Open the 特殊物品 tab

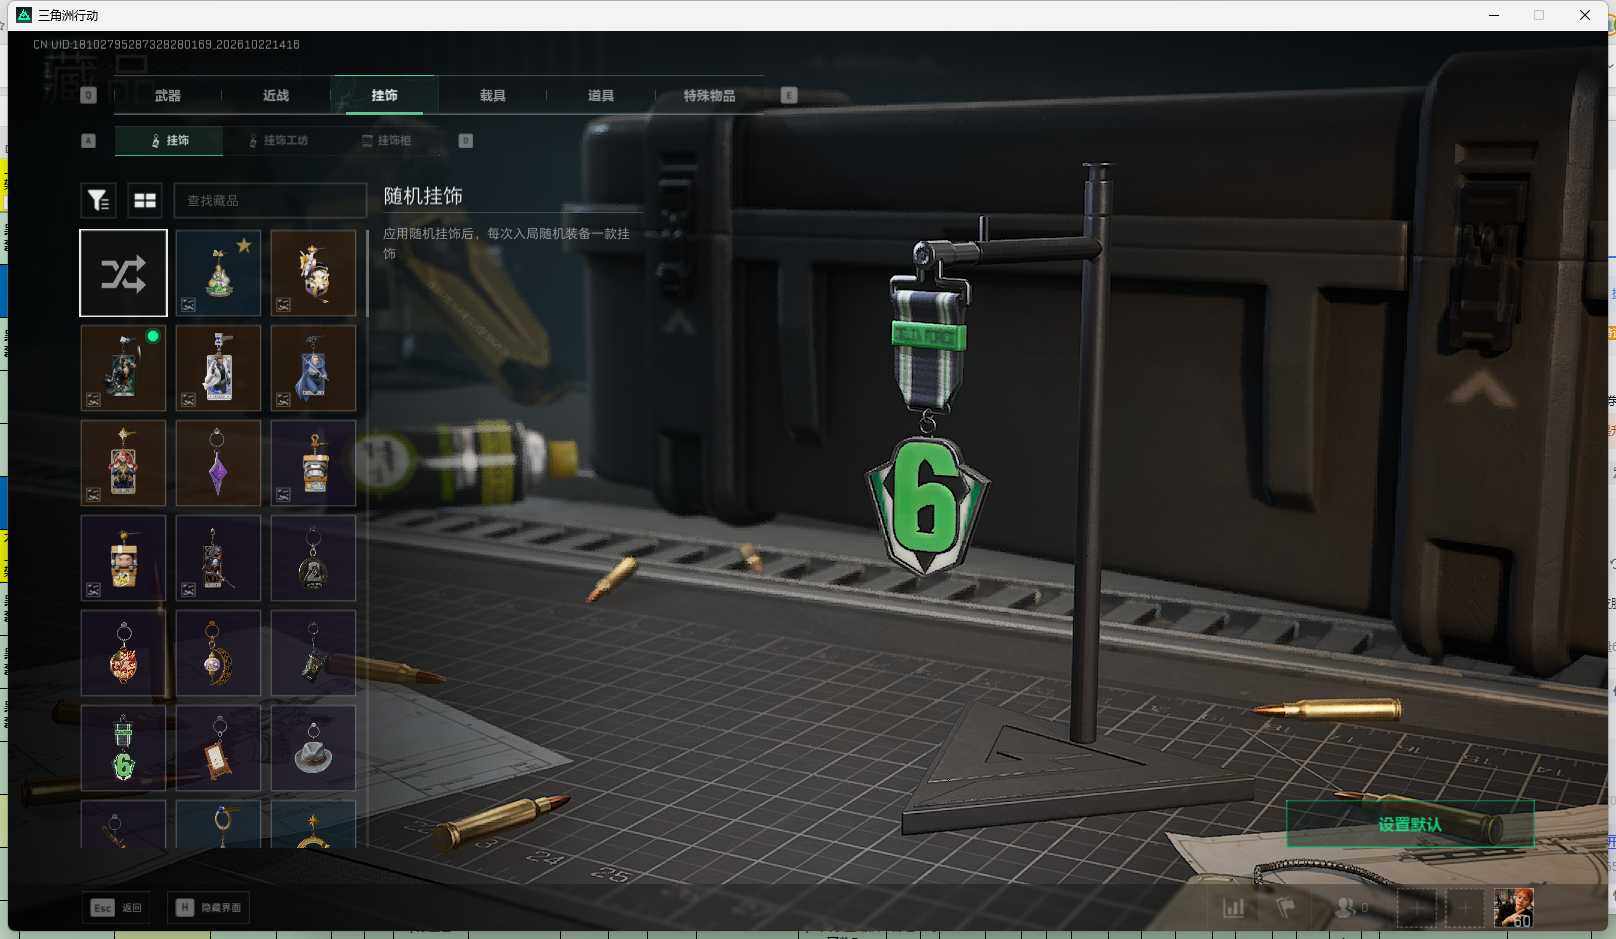click(709, 96)
